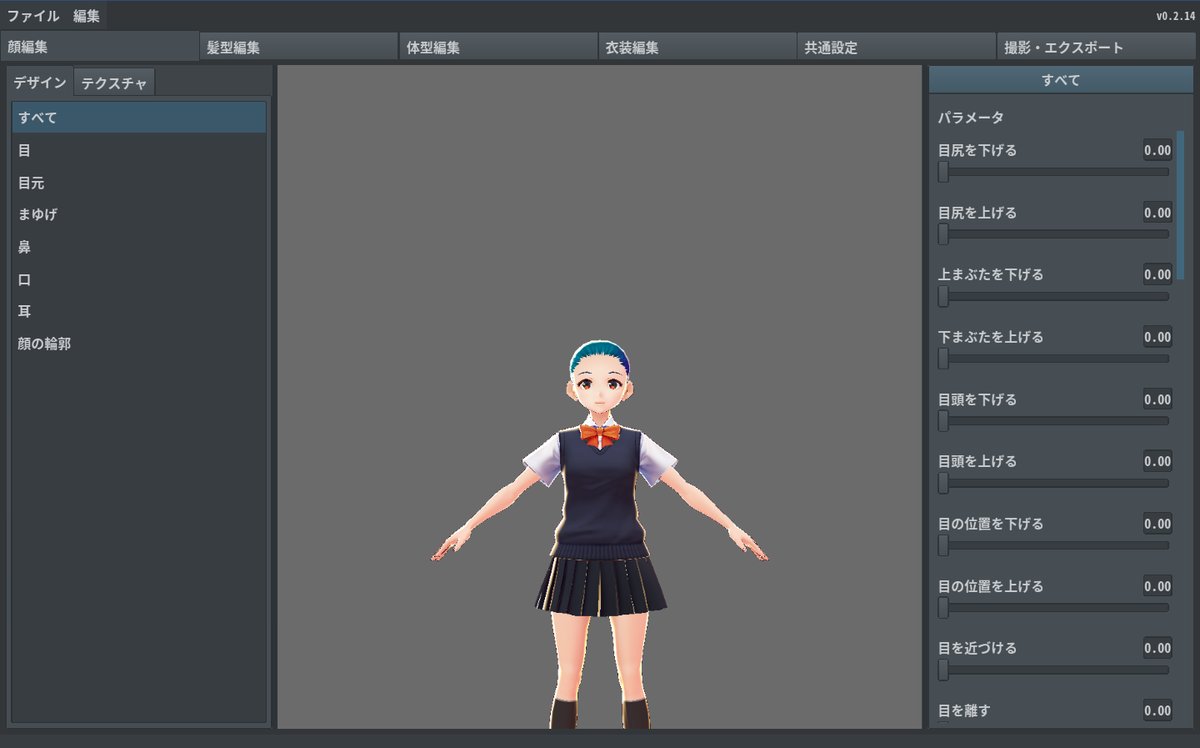Click the parameter panel vertical scrollbar
Image resolution: width=1200 pixels, height=748 pixels.
(x=1181, y=200)
